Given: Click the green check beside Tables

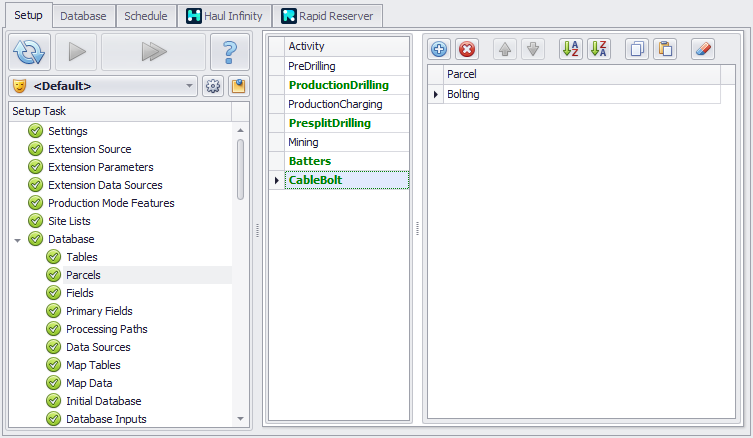Looking at the screenshot, I should point(54,257).
